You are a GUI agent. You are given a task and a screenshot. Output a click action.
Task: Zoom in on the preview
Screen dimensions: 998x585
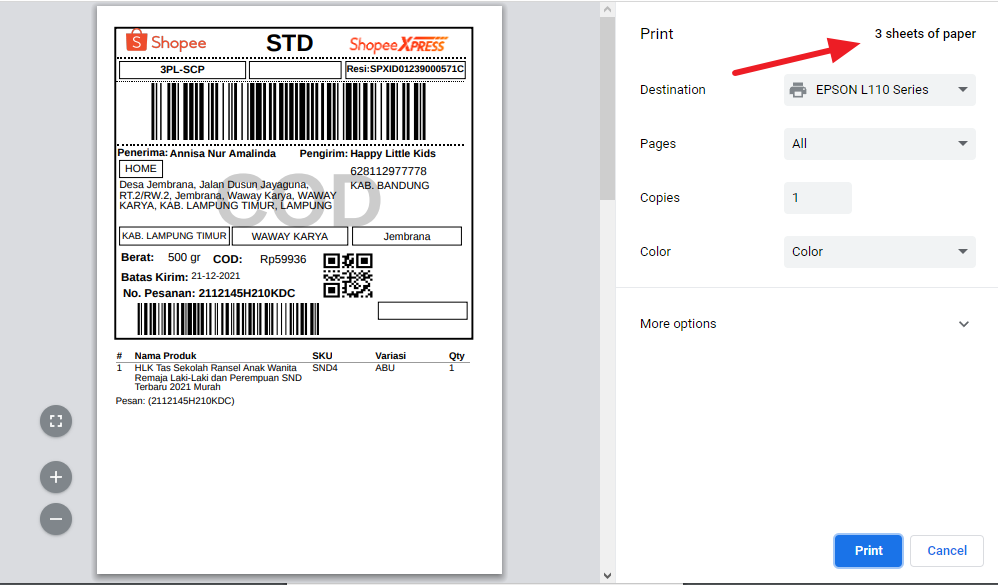tap(56, 477)
